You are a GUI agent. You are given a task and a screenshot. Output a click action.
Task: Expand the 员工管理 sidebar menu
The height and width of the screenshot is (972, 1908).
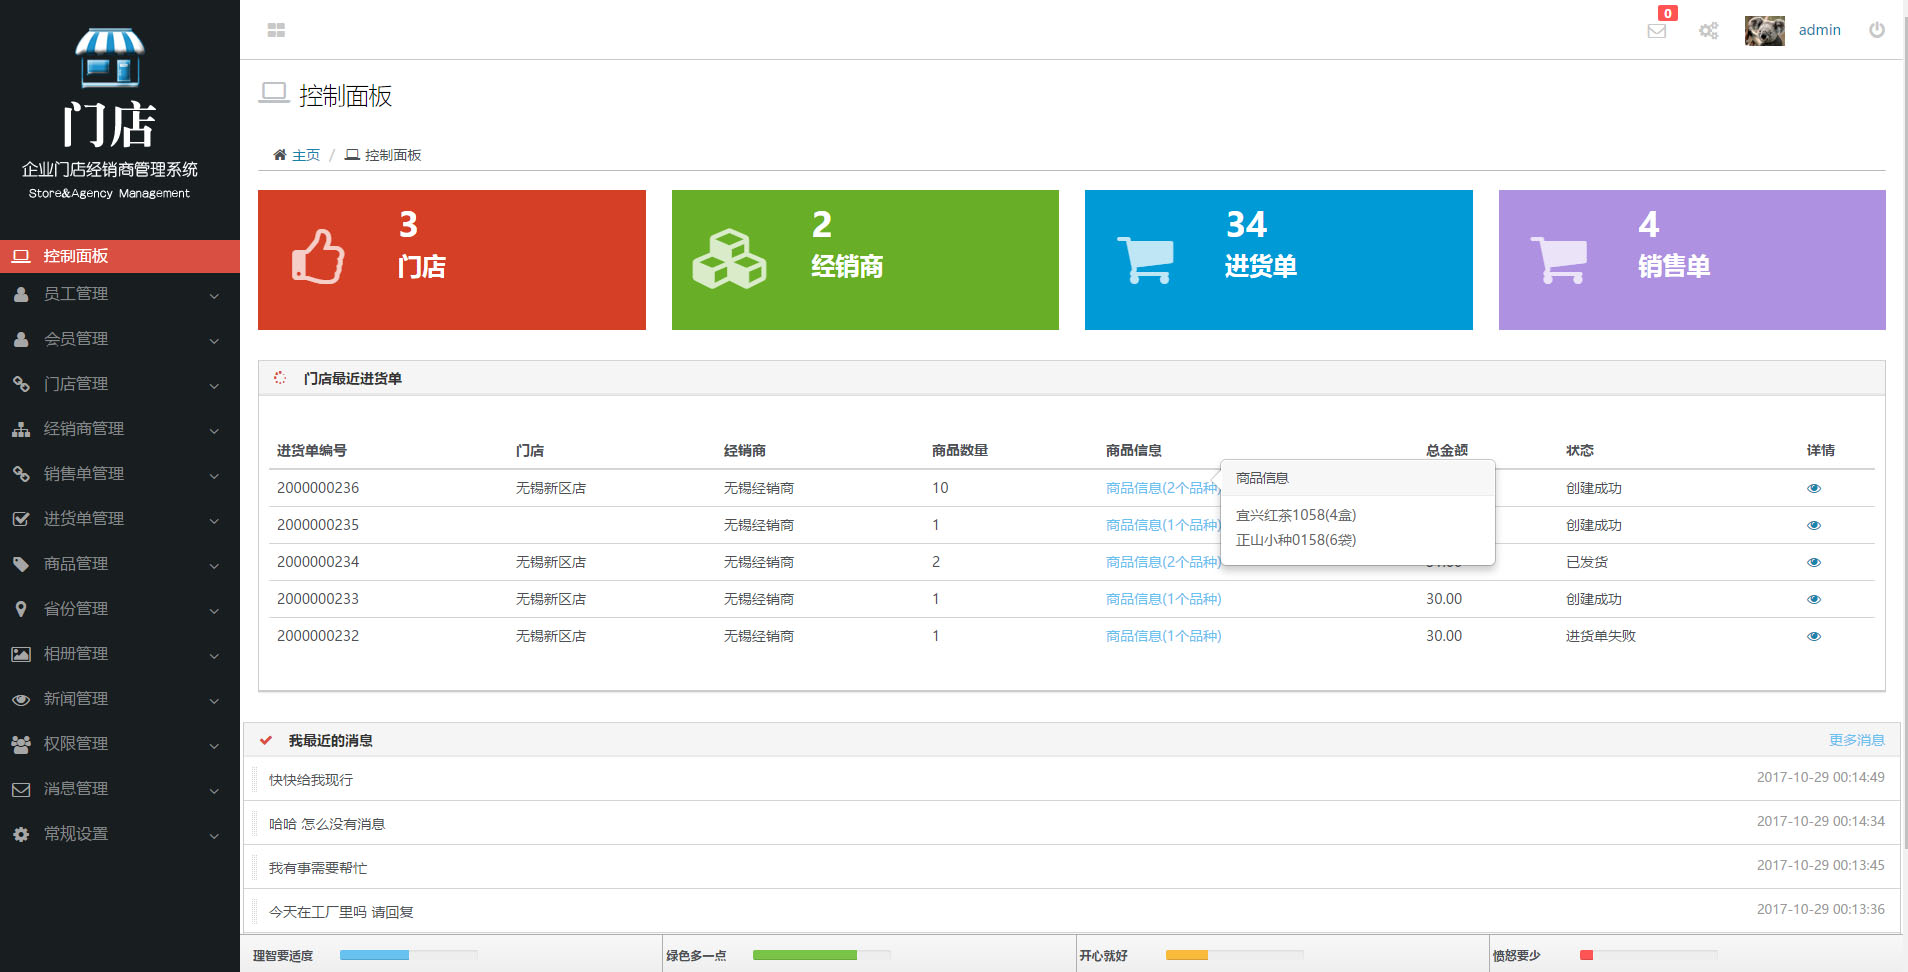(x=118, y=294)
